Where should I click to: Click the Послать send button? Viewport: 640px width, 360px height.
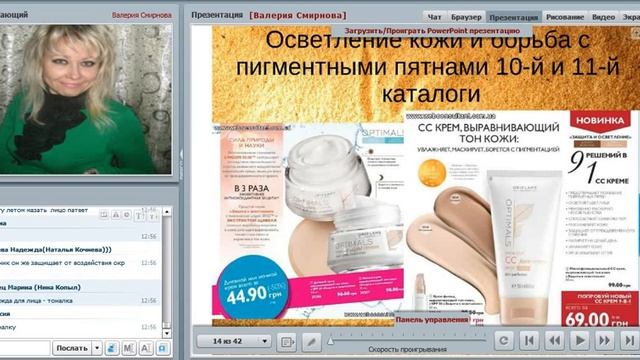72,348
